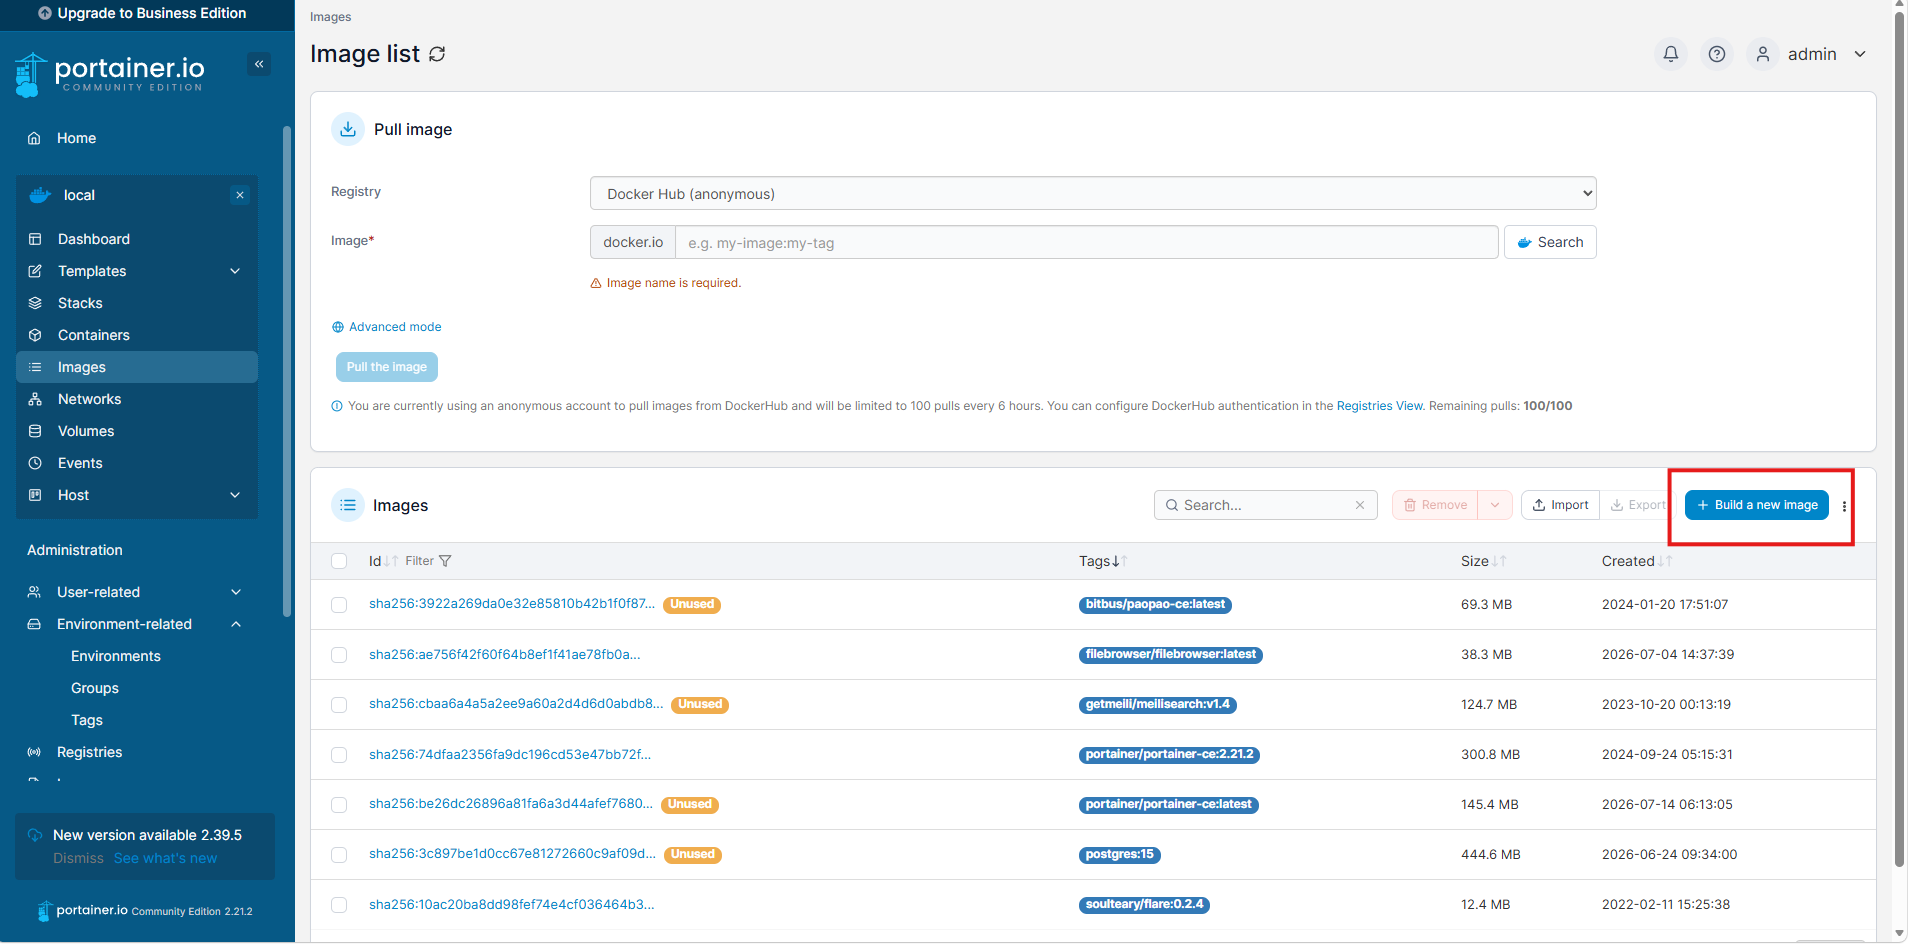The height and width of the screenshot is (944, 1910).
Task: Open the Dashboard page
Action: click(137, 239)
